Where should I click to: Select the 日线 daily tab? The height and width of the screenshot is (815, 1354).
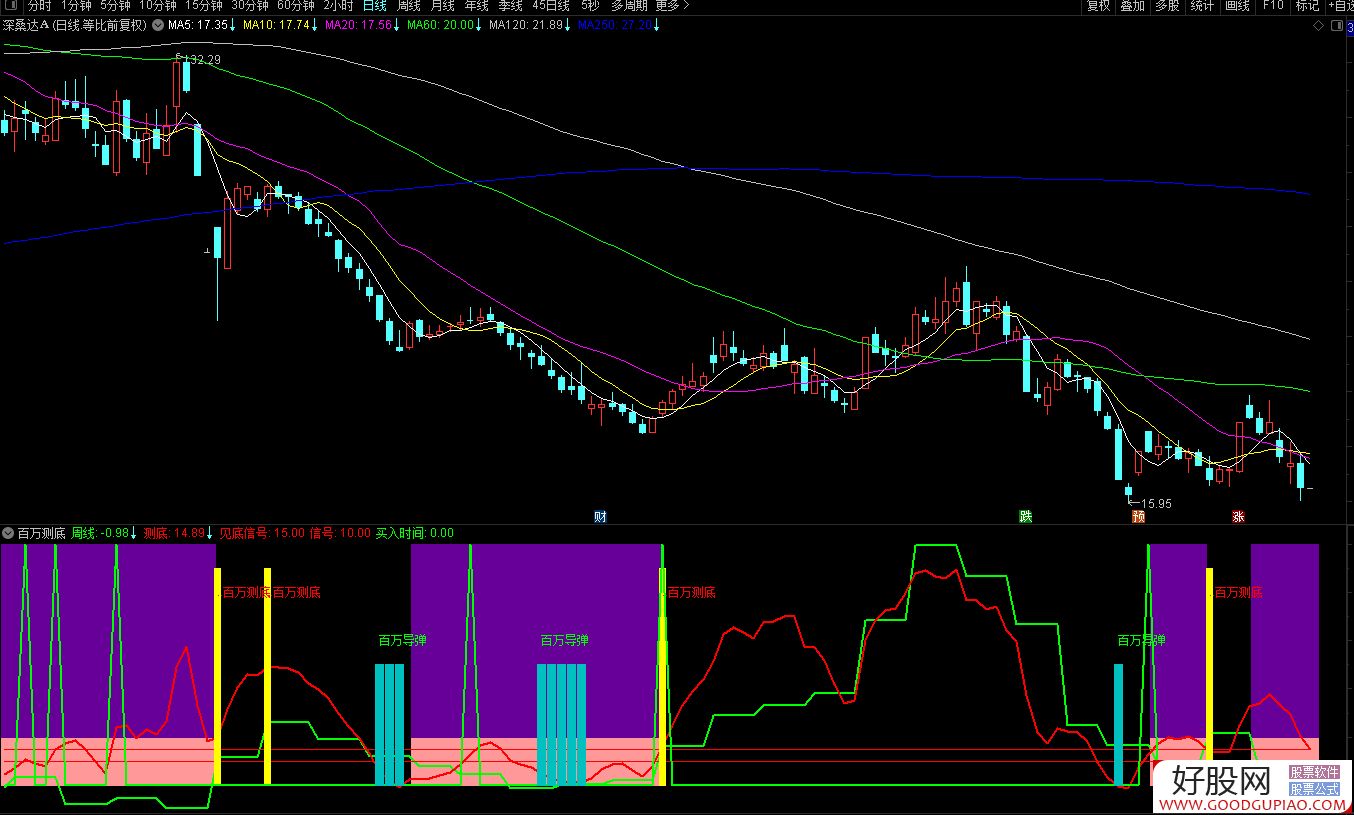[x=374, y=6]
